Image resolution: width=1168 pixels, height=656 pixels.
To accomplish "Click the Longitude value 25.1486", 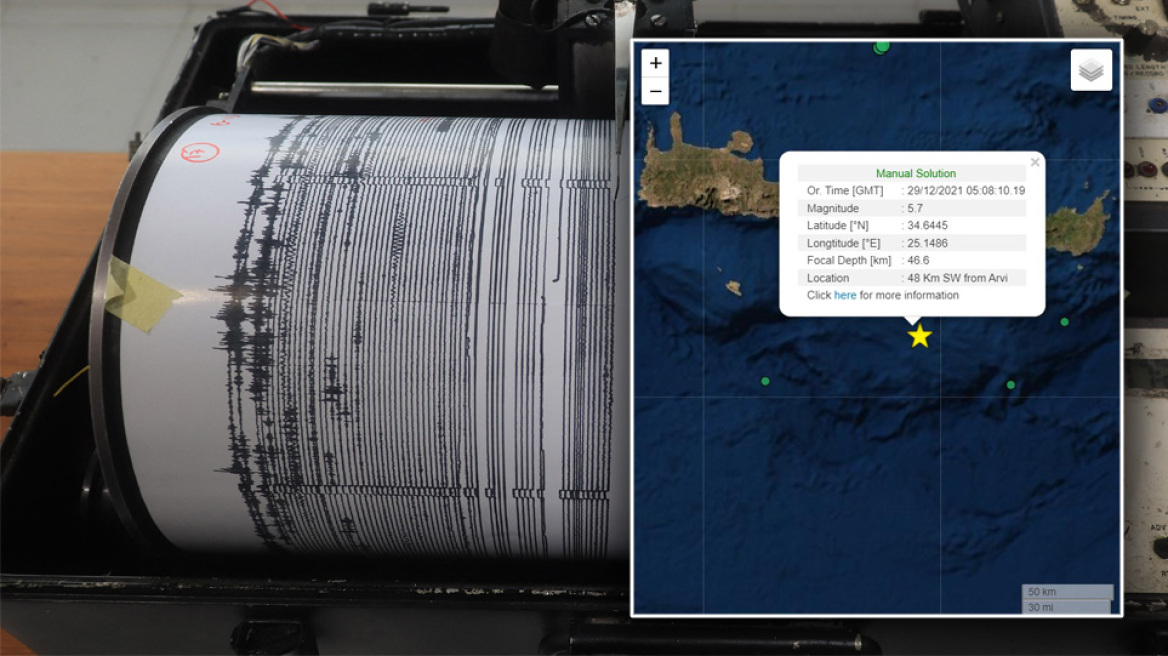I will click(929, 243).
